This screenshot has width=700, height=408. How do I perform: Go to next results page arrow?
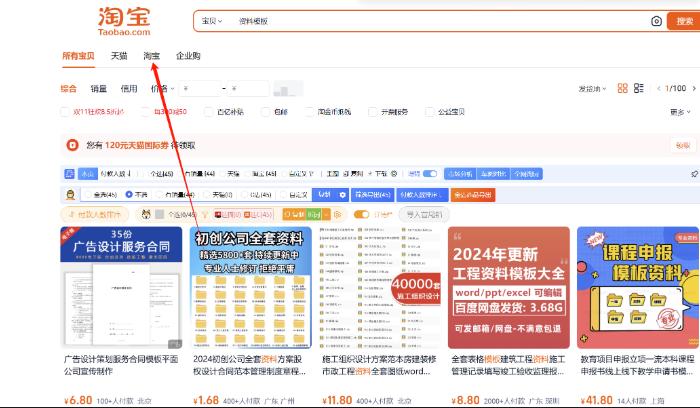pos(693,88)
